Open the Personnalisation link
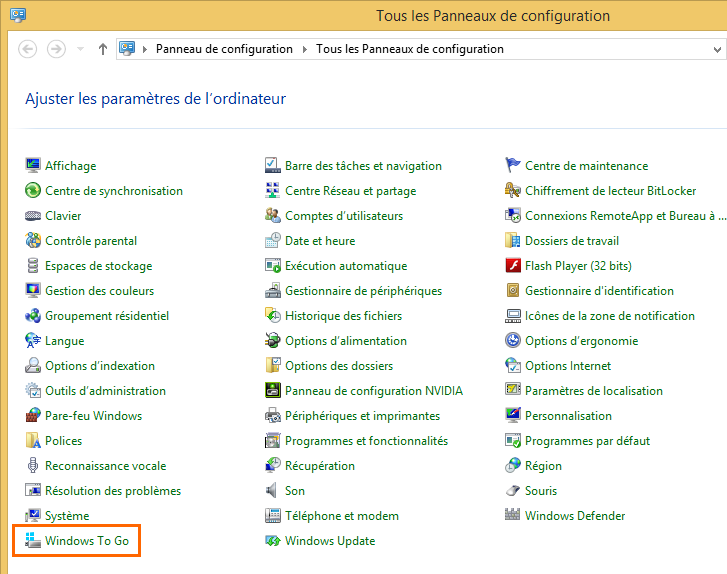The image size is (727, 574). point(568,416)
